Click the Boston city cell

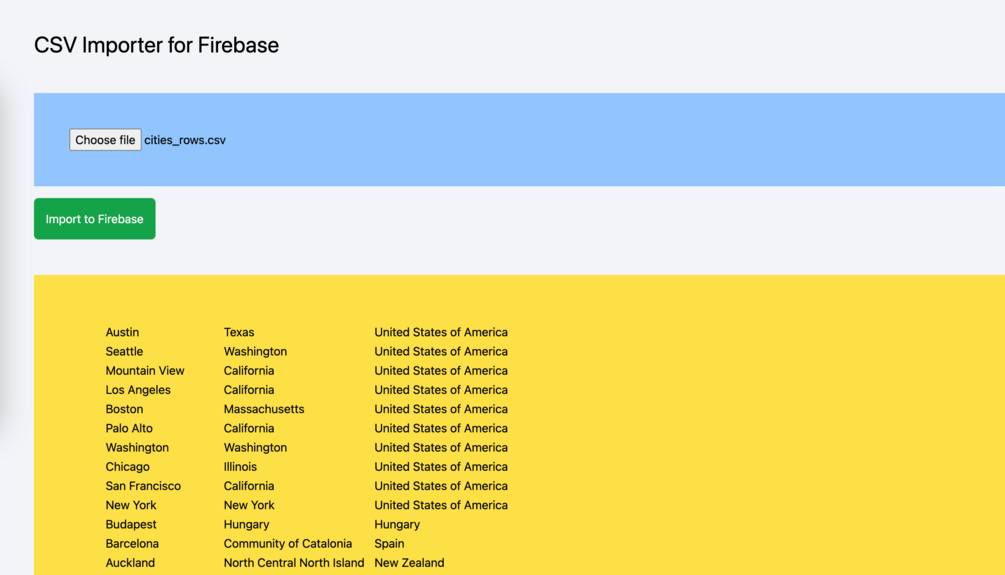(124, 409)
